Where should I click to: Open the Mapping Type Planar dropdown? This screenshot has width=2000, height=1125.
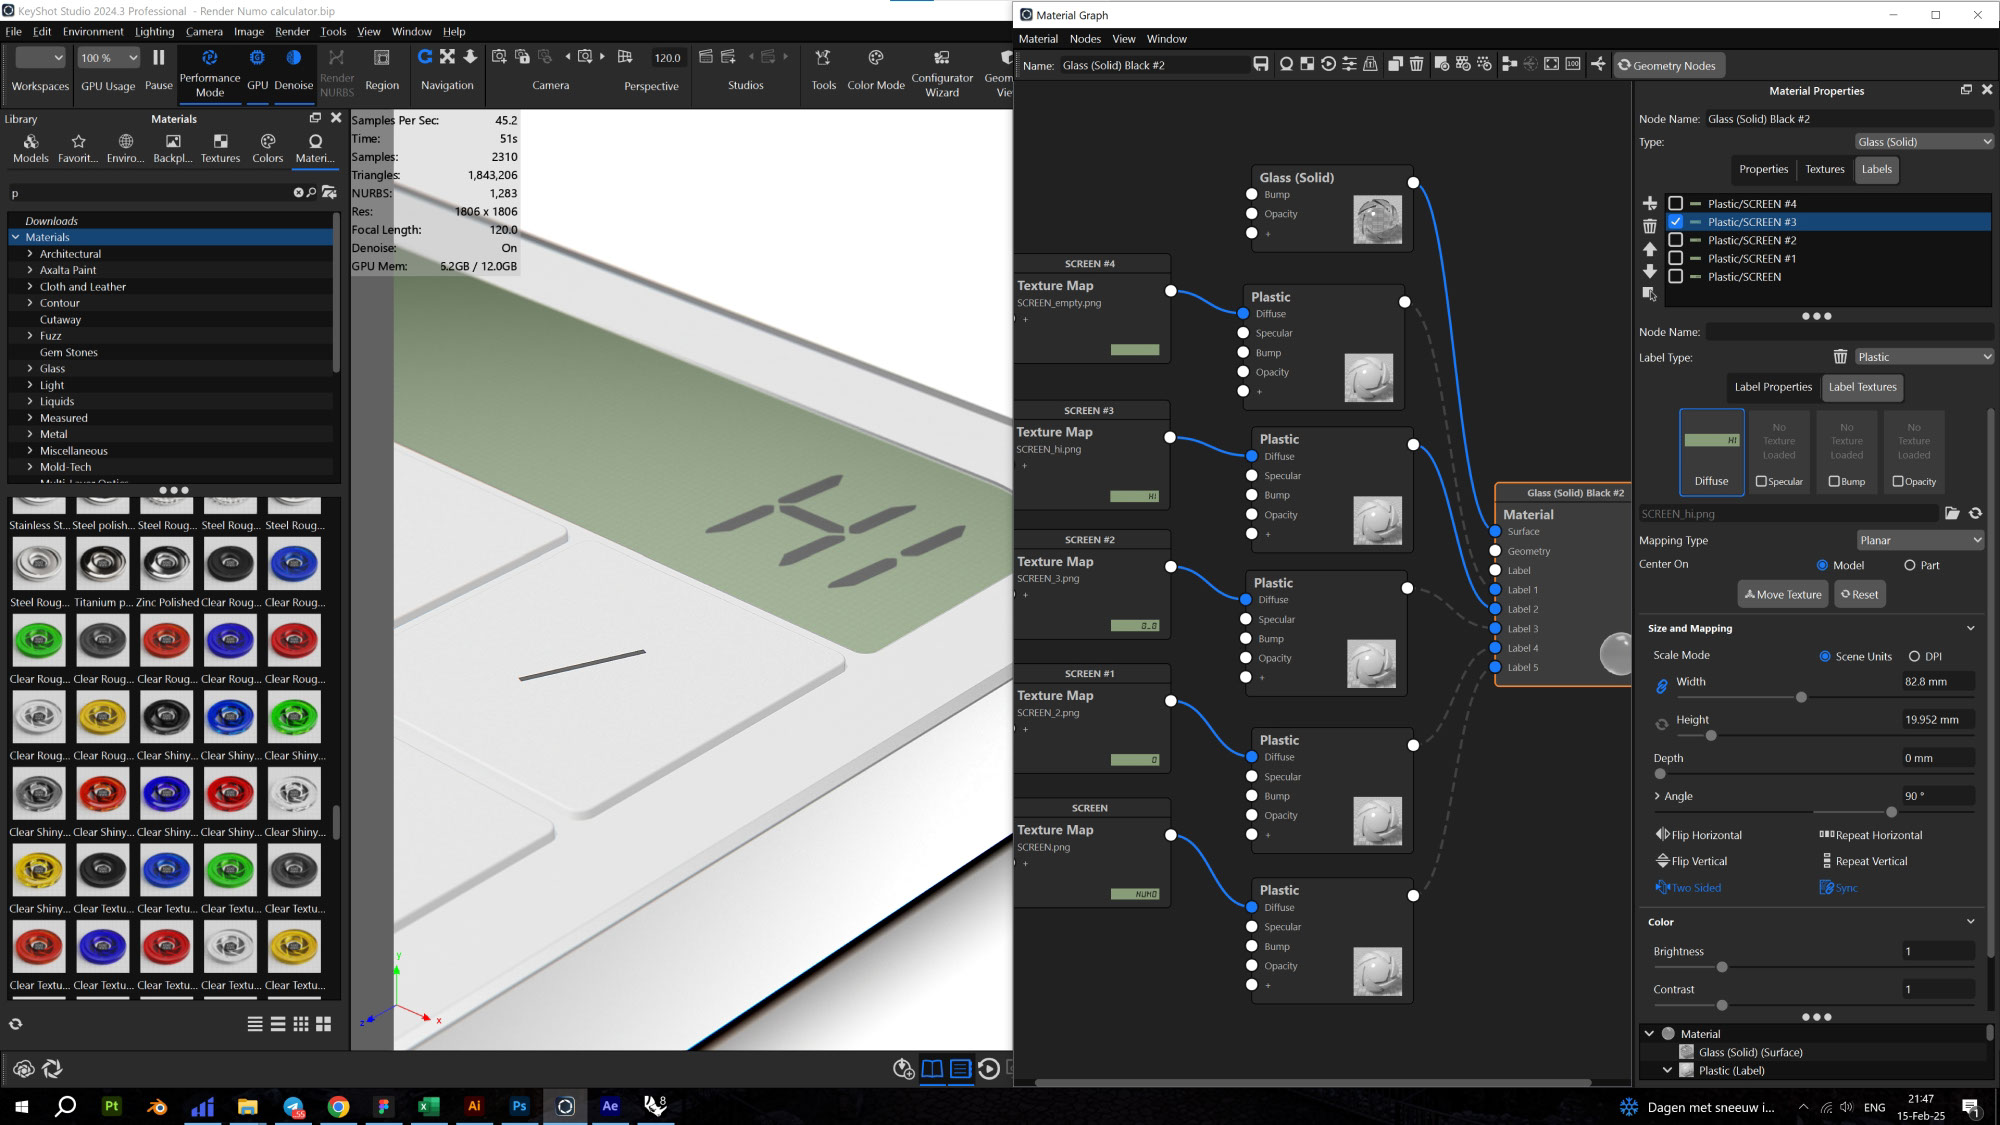[x=1920, y=540]
